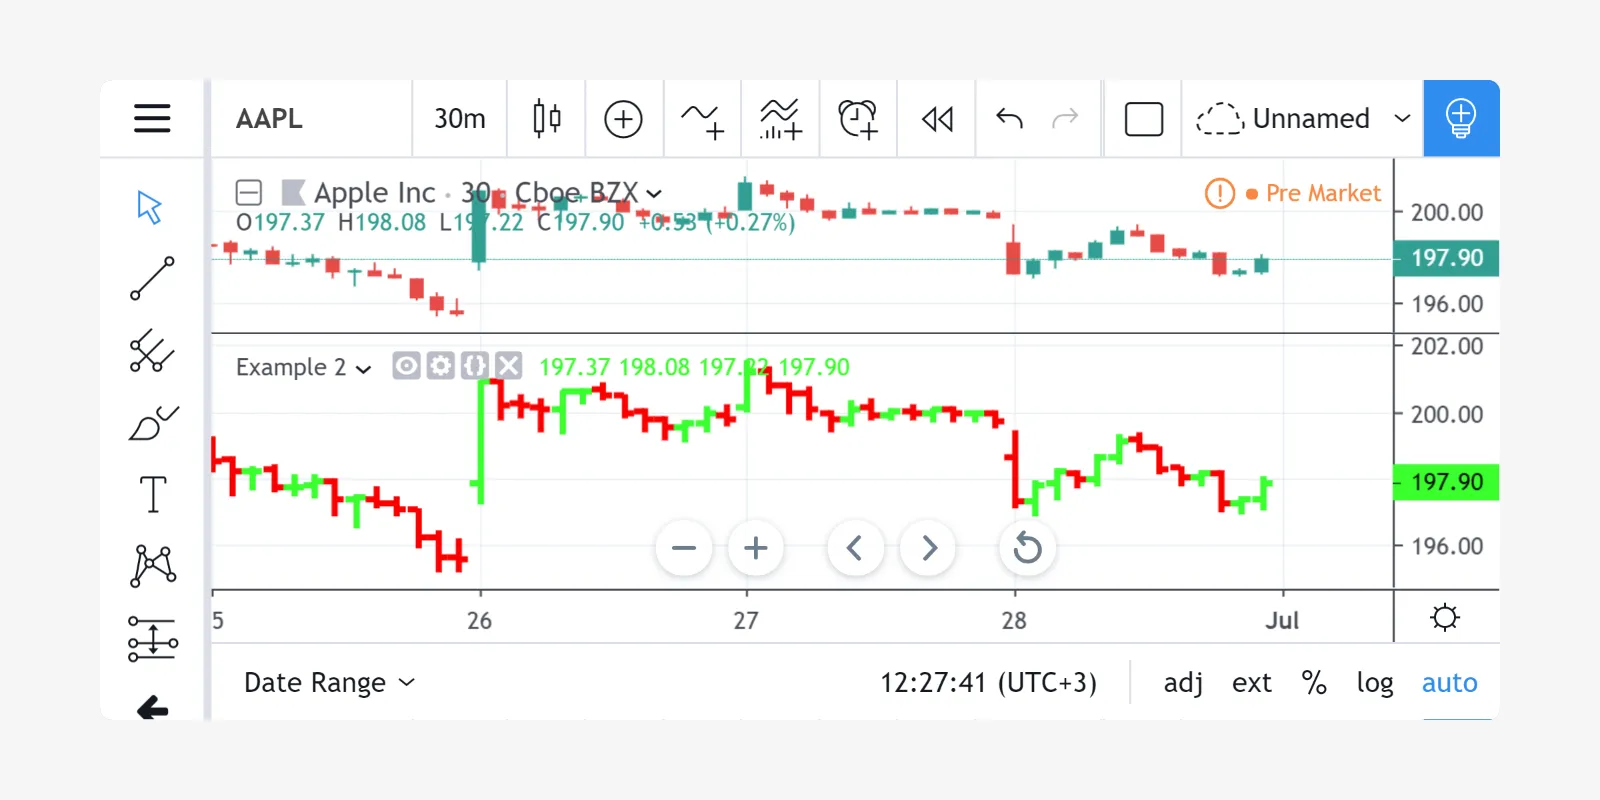Open the candlestick chart style selector

547,118
